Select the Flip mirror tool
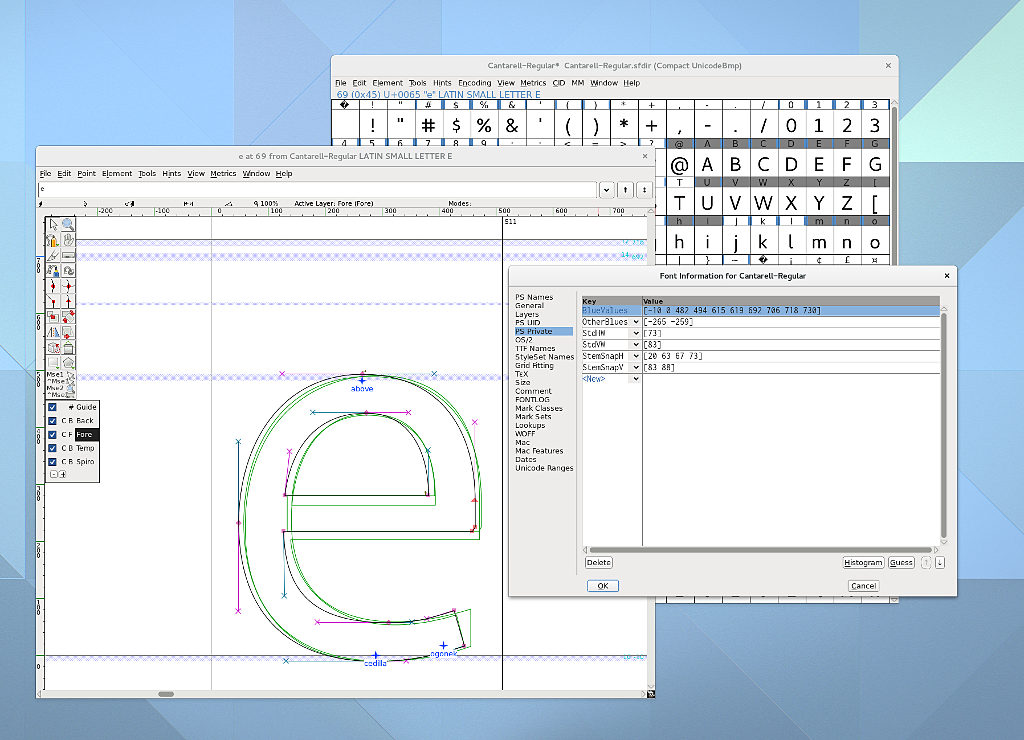Screen dimensions: 1024x740 [x=53, y=332]
